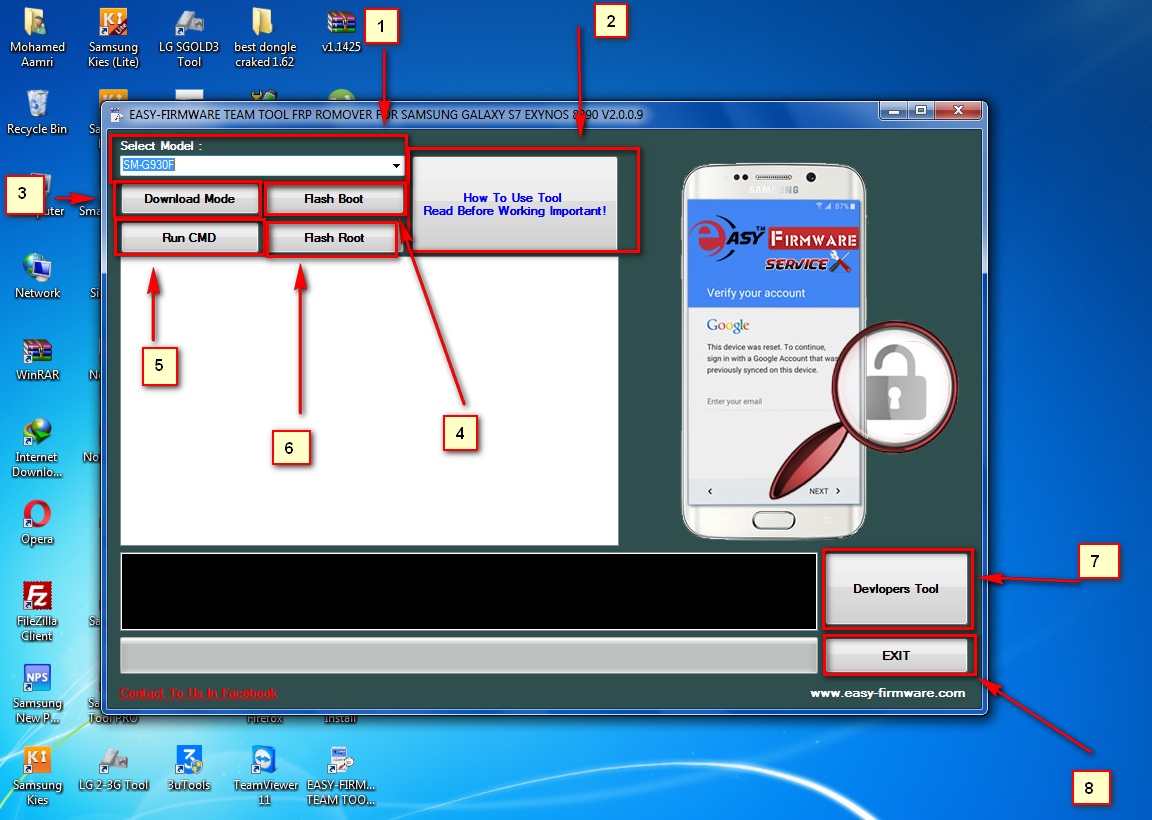Open the v1.1425 archive icon
1152x820 pixels.
[342, 31]
